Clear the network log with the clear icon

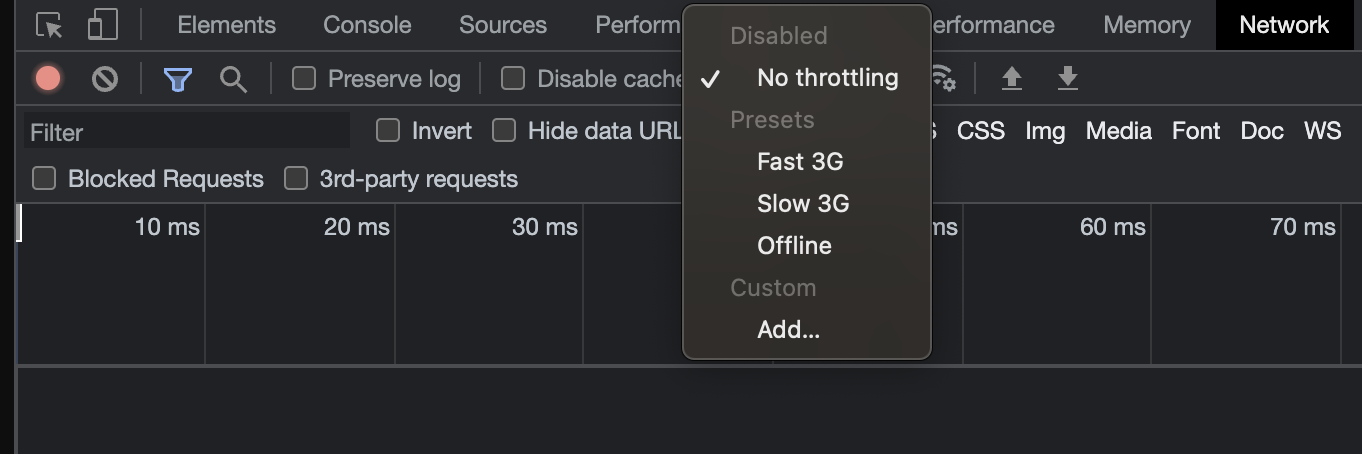104,78
